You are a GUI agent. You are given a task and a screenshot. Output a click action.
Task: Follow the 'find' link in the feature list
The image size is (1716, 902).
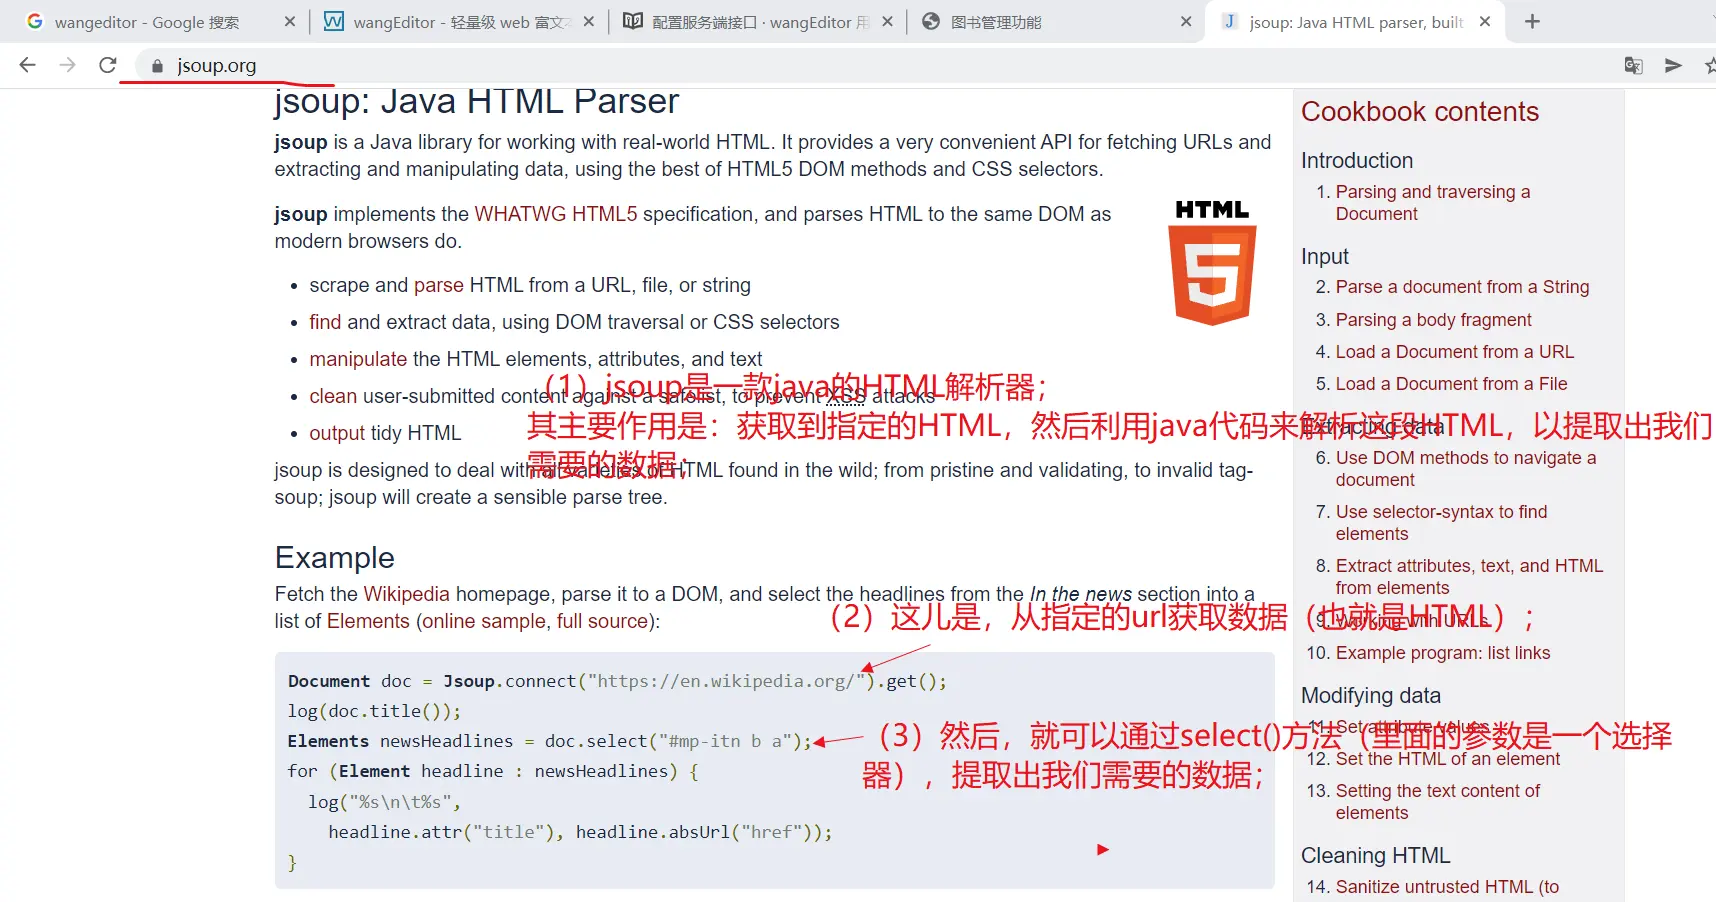[x=325, y=322]
